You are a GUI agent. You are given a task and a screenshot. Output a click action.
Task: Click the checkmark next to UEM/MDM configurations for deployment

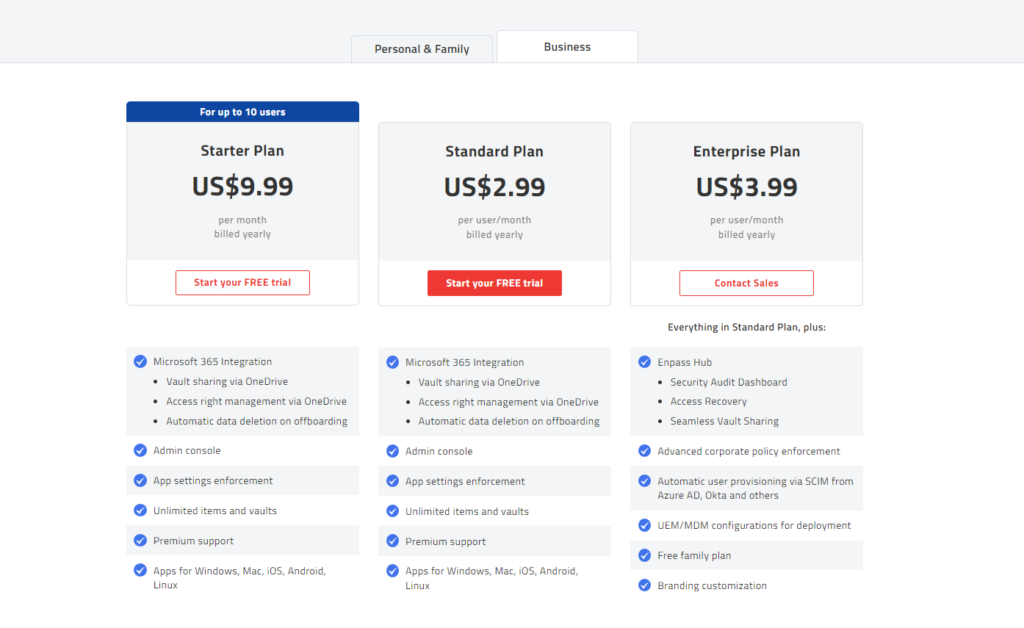coord(644,524)
